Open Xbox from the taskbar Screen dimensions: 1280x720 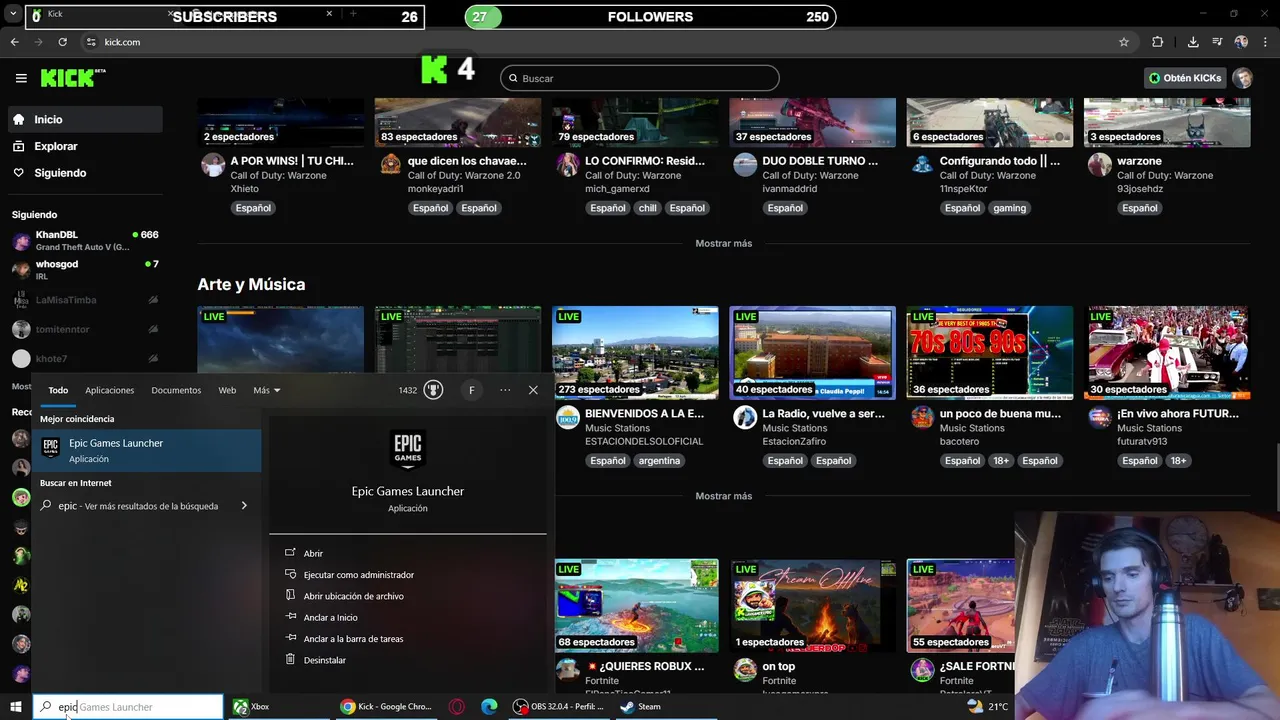pos(252,706)
